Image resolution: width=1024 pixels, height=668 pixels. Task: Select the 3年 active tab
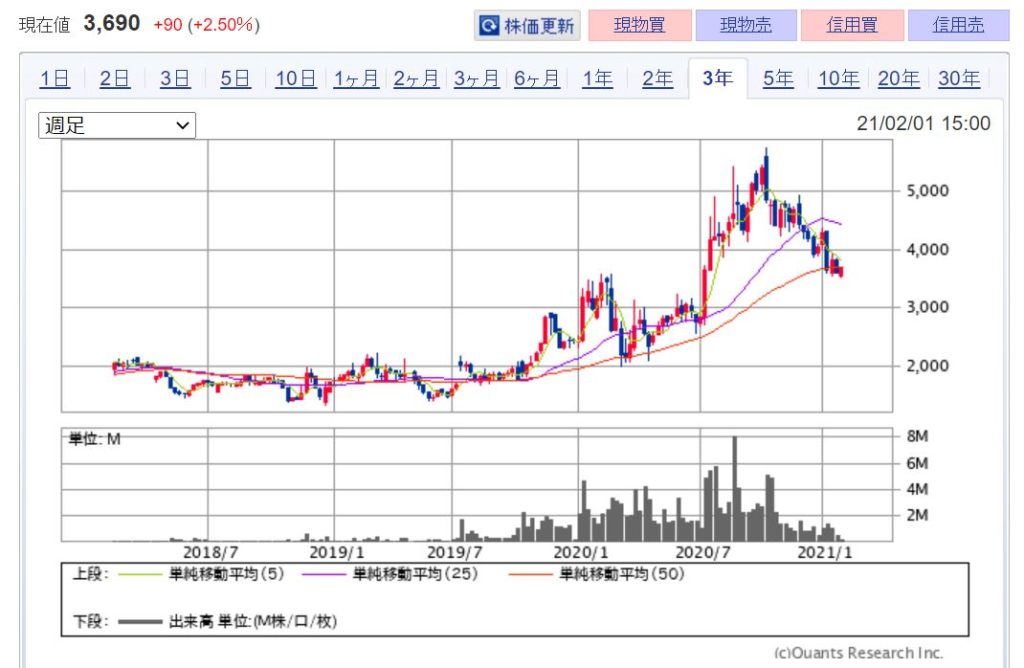[x=717, y=79]
